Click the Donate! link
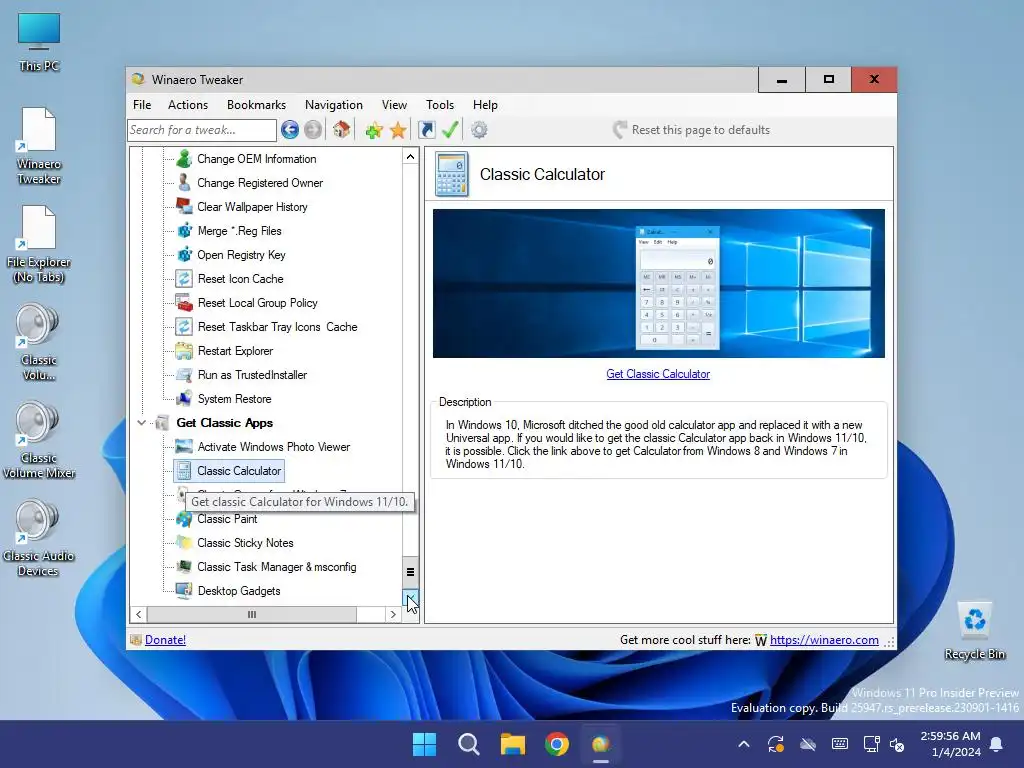 [x=165, y=640]
